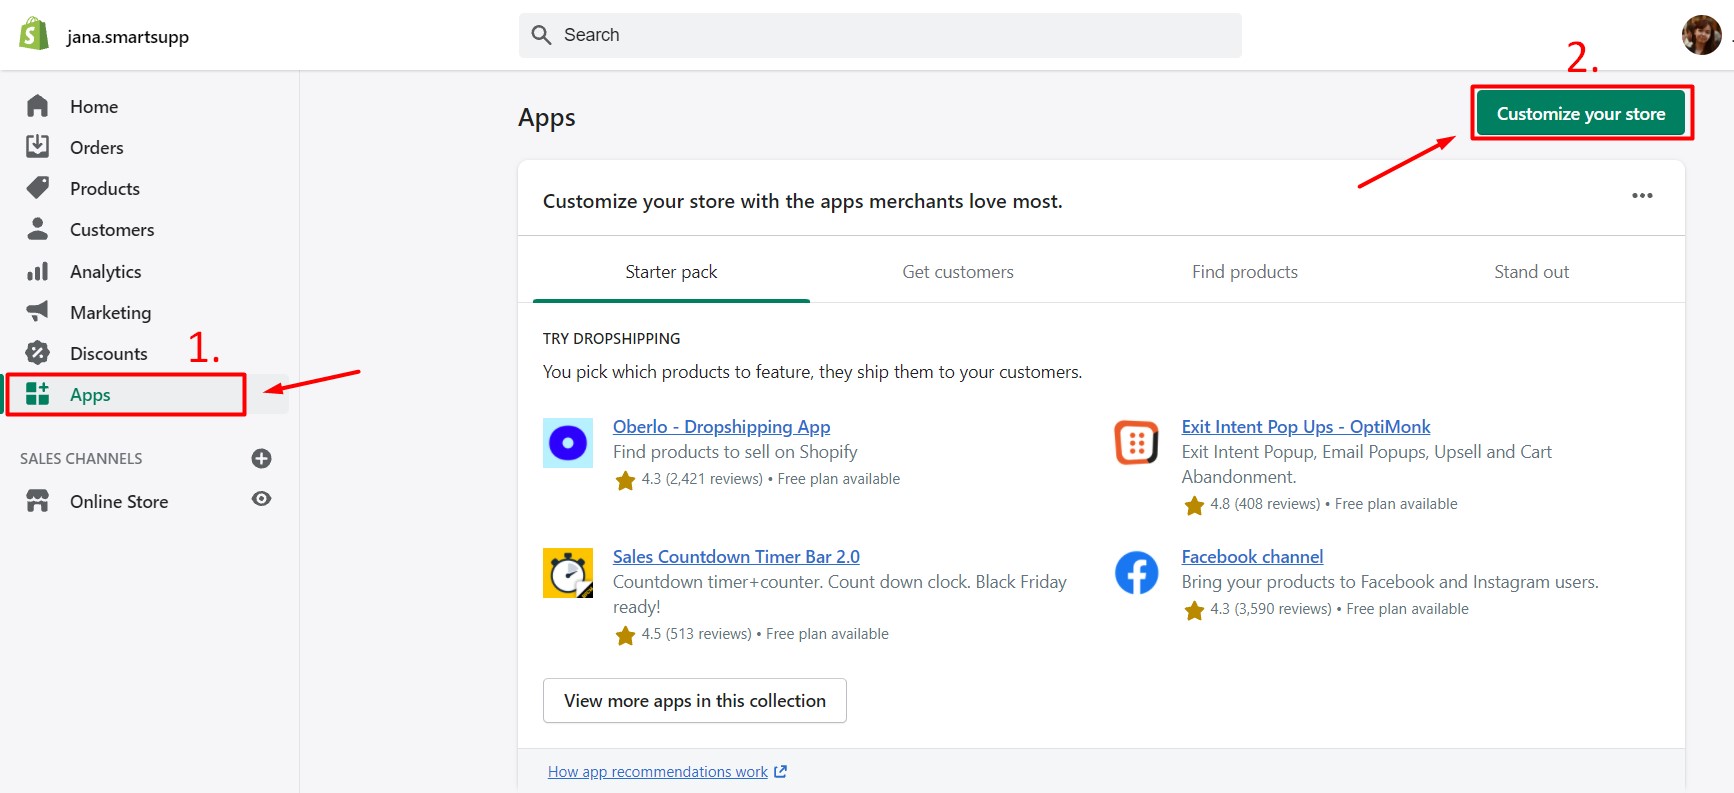1734x793 pixels.
Task: Switch to the Get customers tab
Action: pos(958,271)
